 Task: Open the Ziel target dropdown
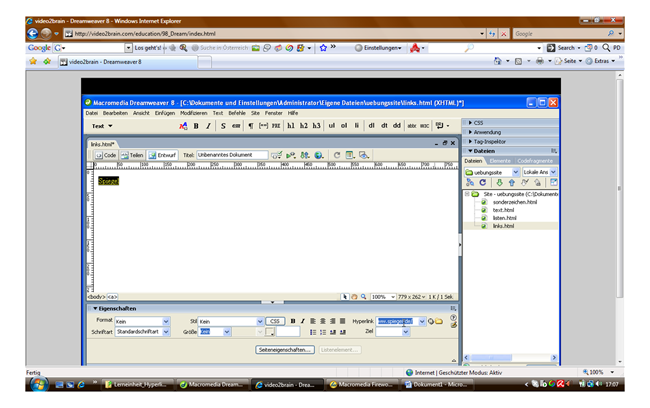(x=406, y=332)
